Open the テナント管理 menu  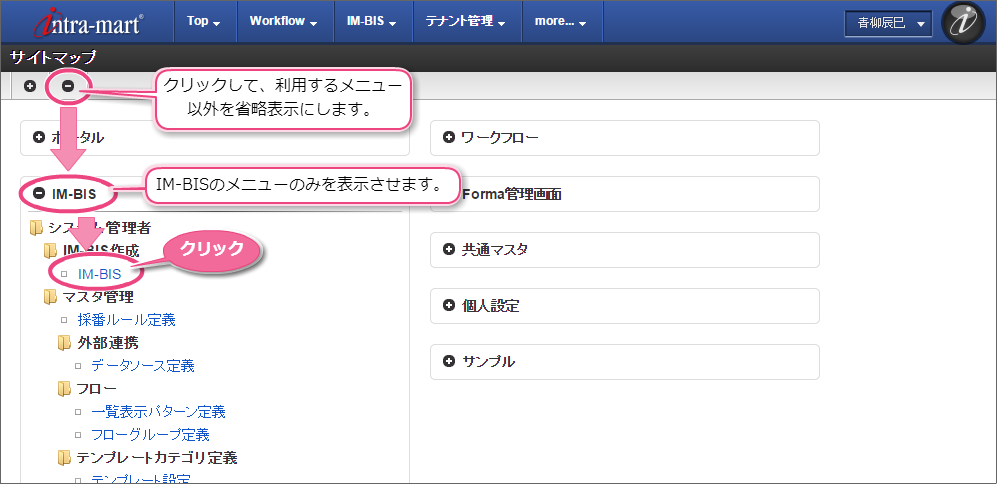(x=465, y=21)
